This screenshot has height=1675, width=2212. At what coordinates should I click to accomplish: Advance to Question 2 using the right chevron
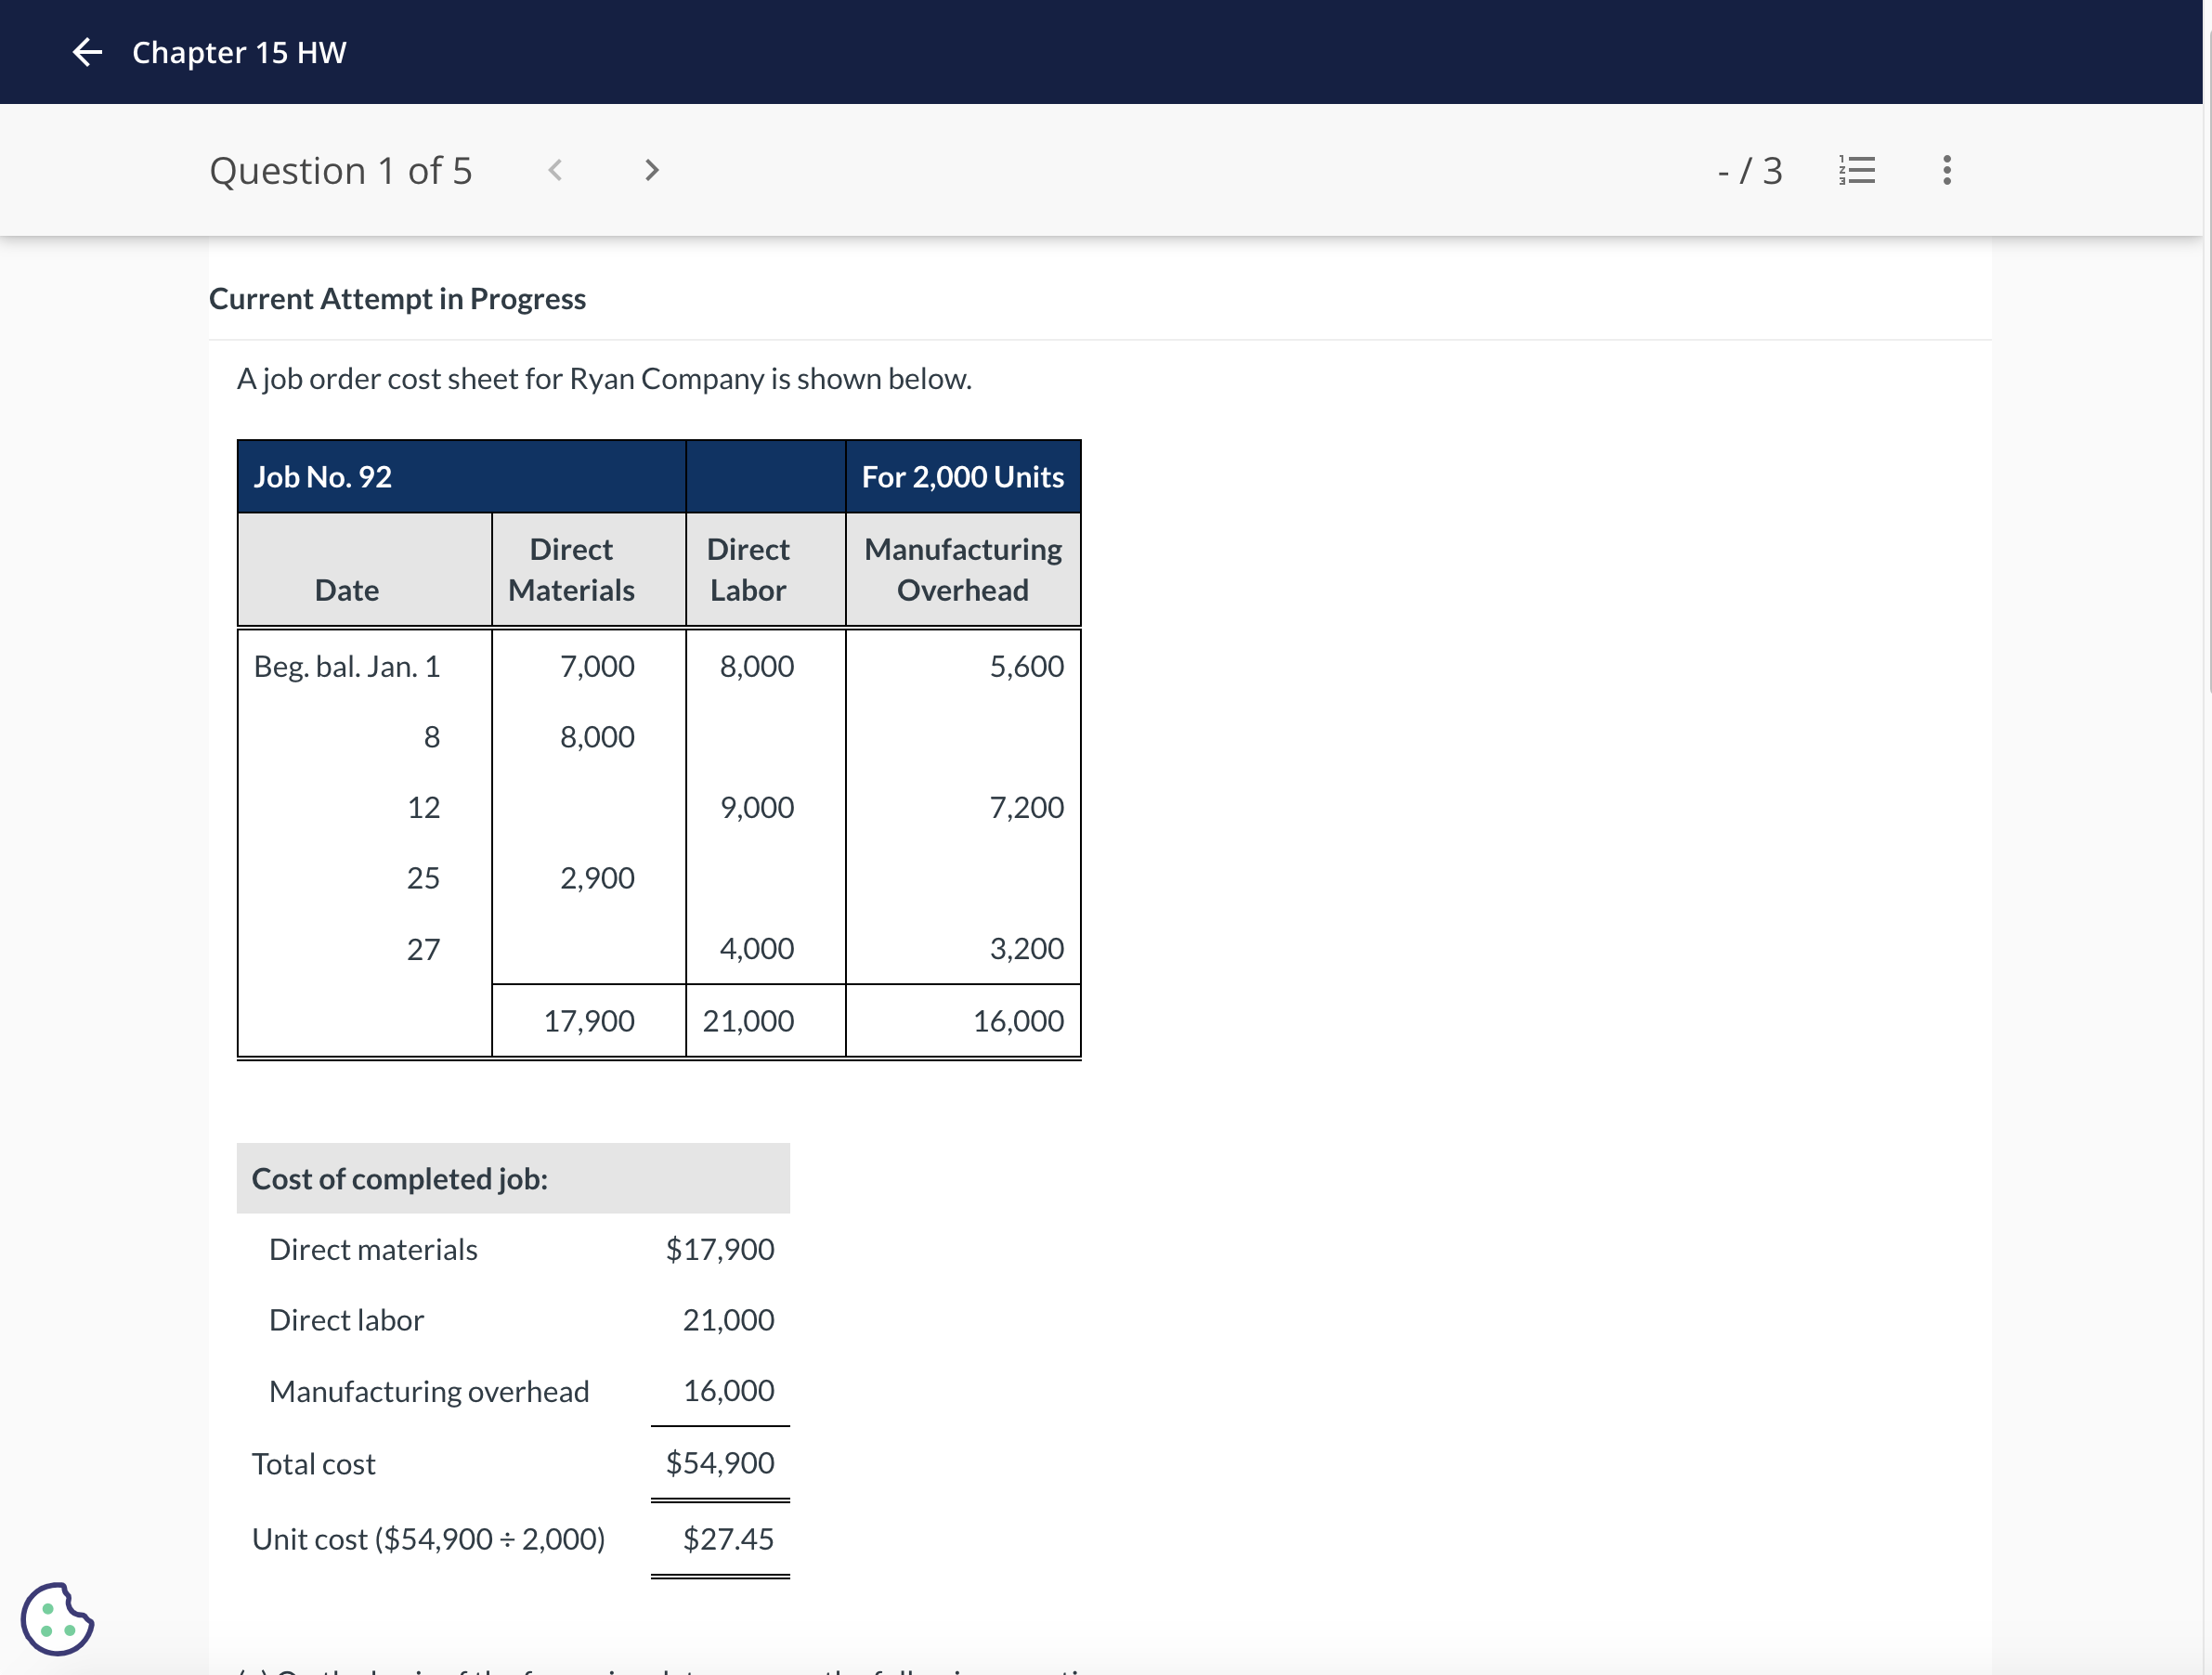[x=651, y=170]
